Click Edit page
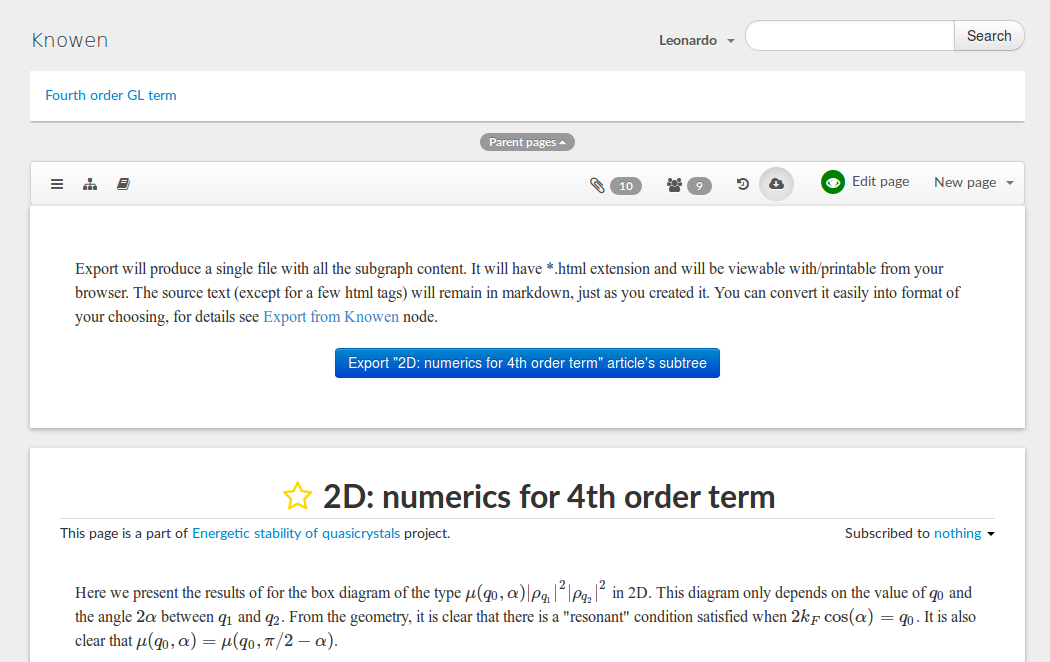 [x=880, y=182]
